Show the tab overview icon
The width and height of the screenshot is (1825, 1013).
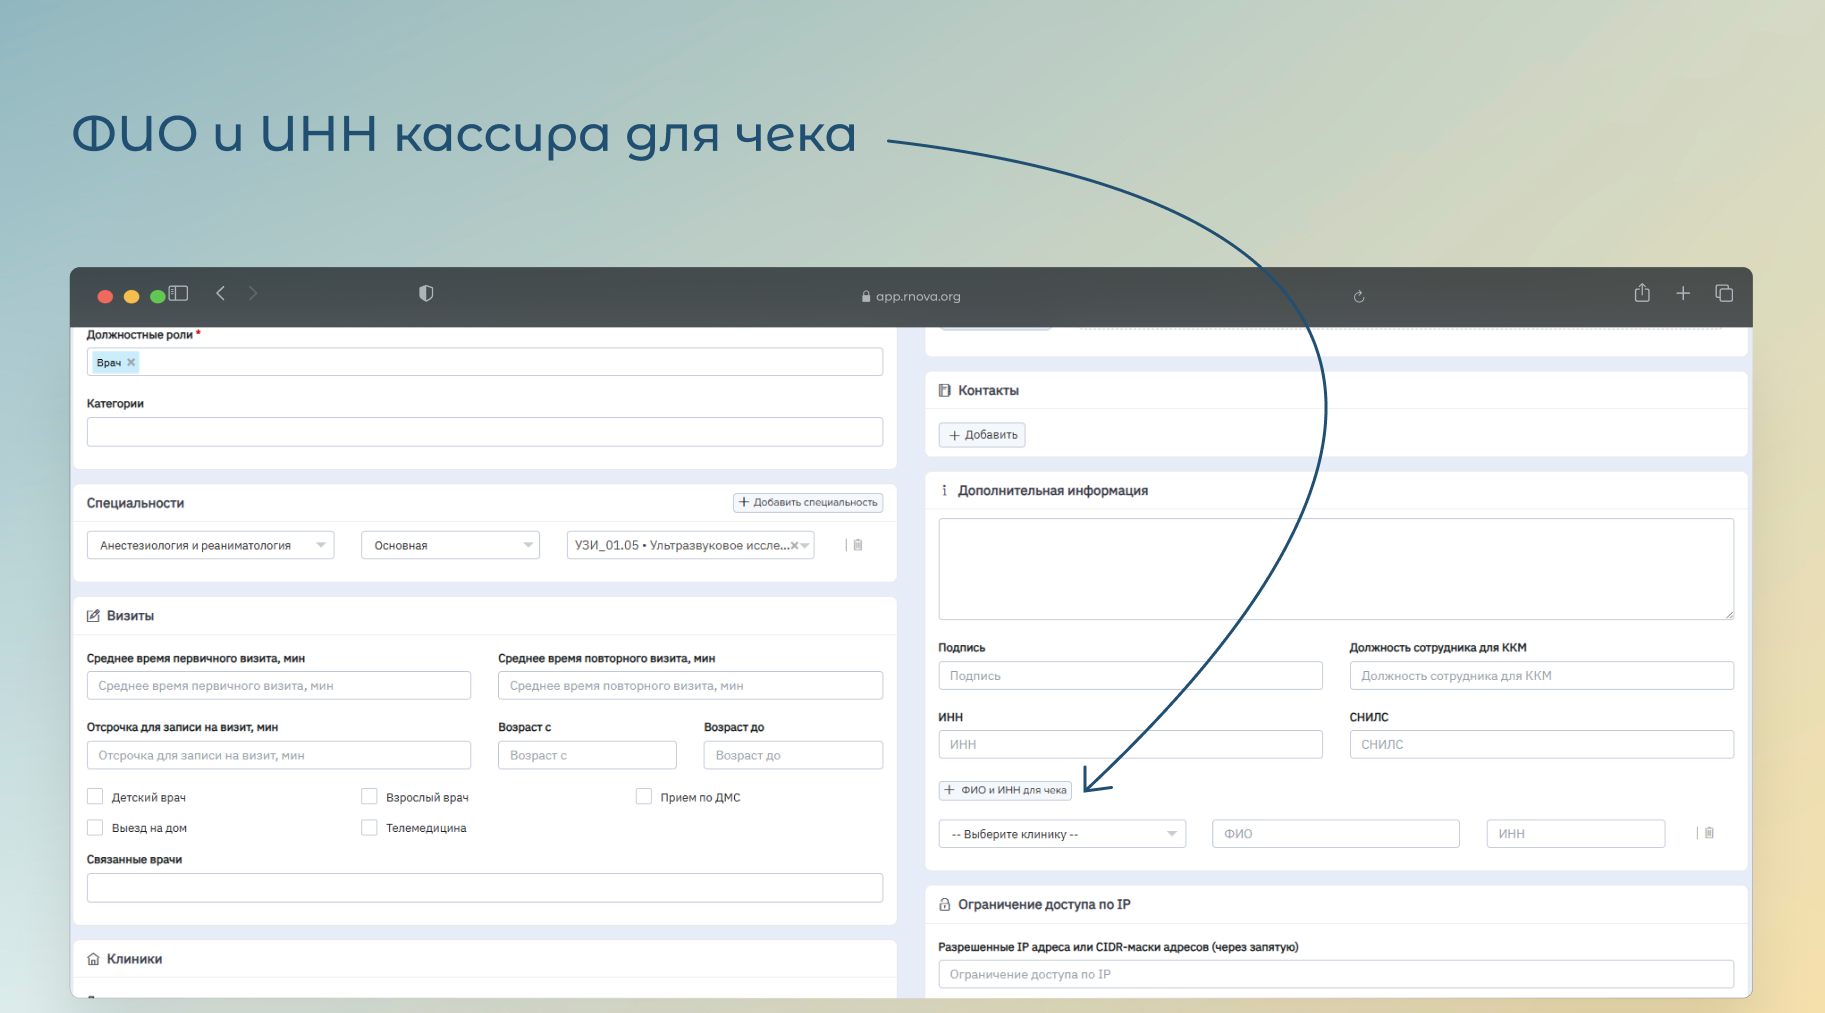pos(1724,294)
